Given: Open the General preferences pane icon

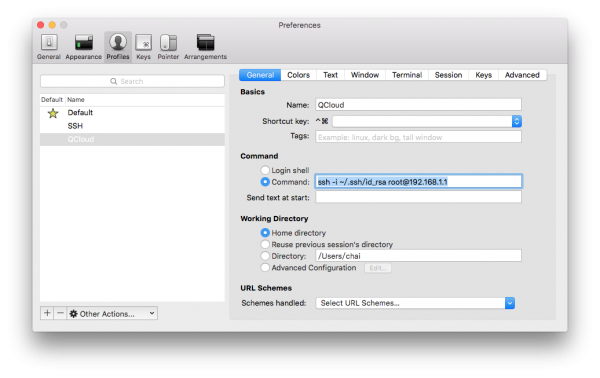Looking at the screenshot, I should (x=49, y=47).
